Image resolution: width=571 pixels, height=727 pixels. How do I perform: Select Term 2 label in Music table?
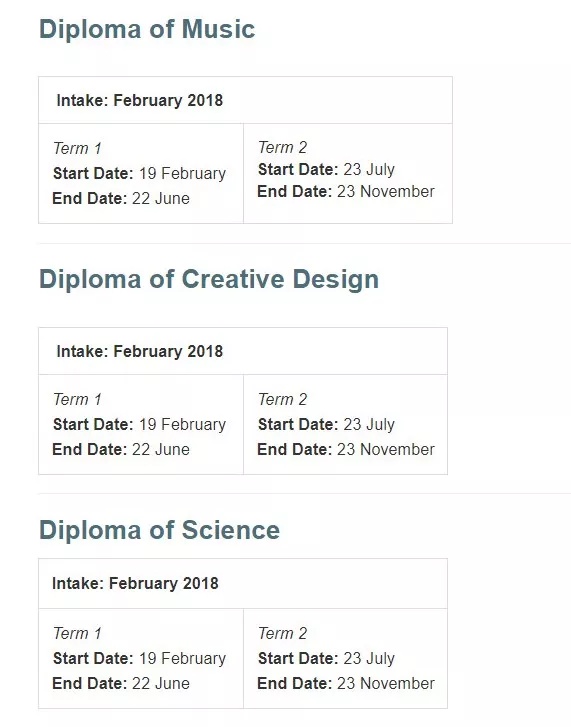tap(282, 147)
